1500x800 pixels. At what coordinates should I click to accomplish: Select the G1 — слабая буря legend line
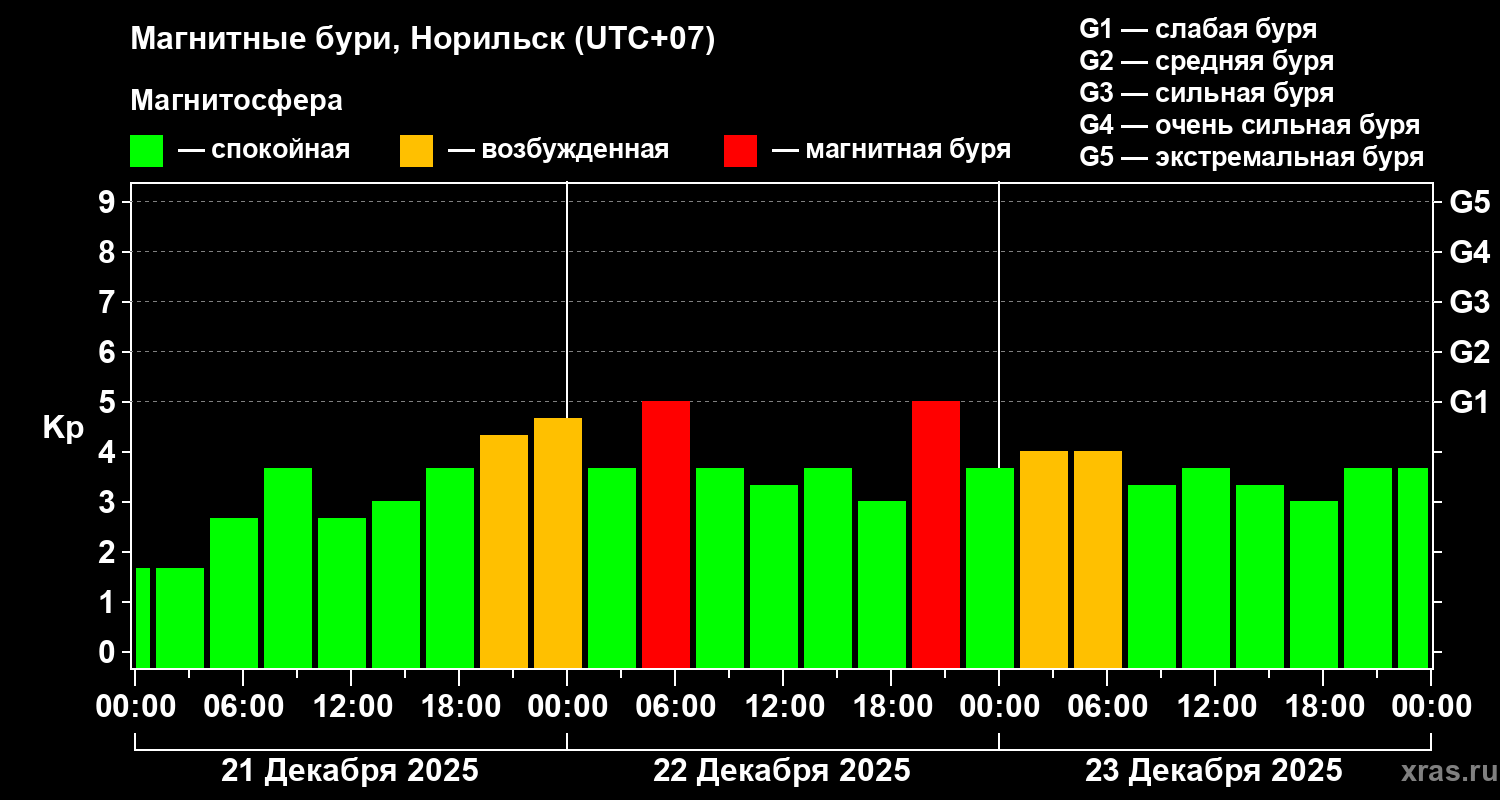point(1198,29)
